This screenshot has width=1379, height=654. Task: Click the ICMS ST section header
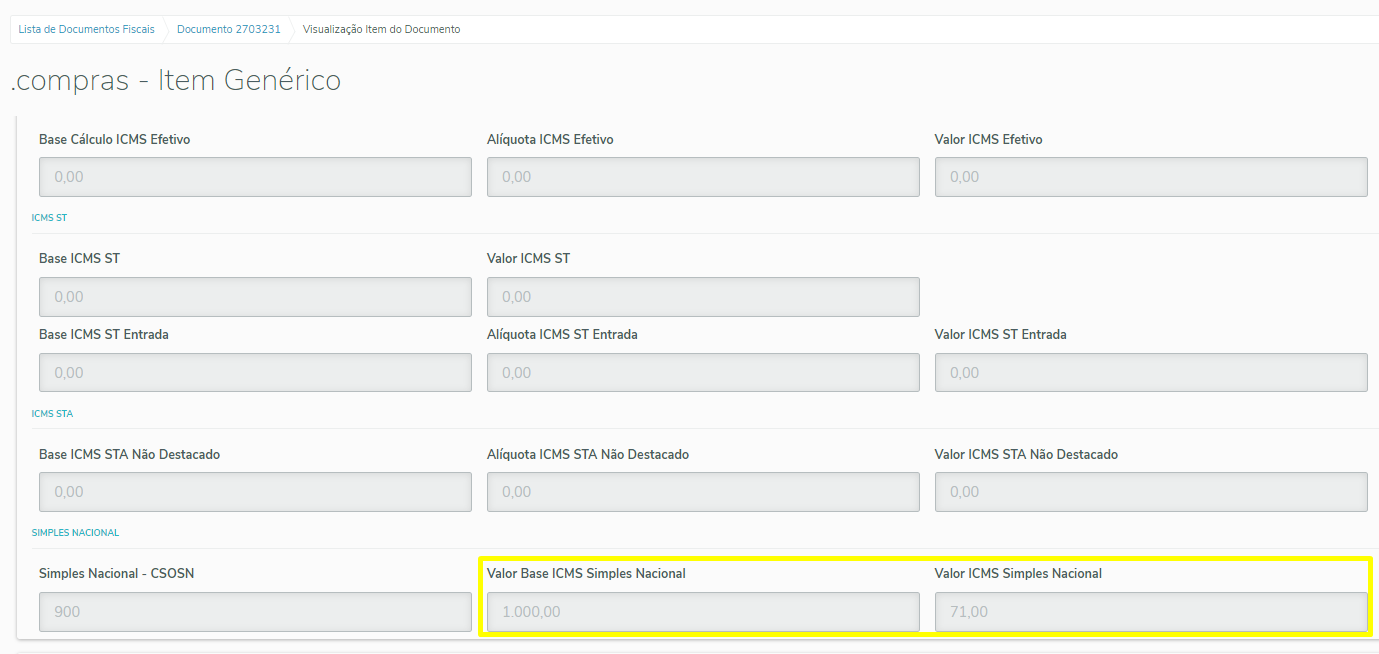(x=50, y=217)
